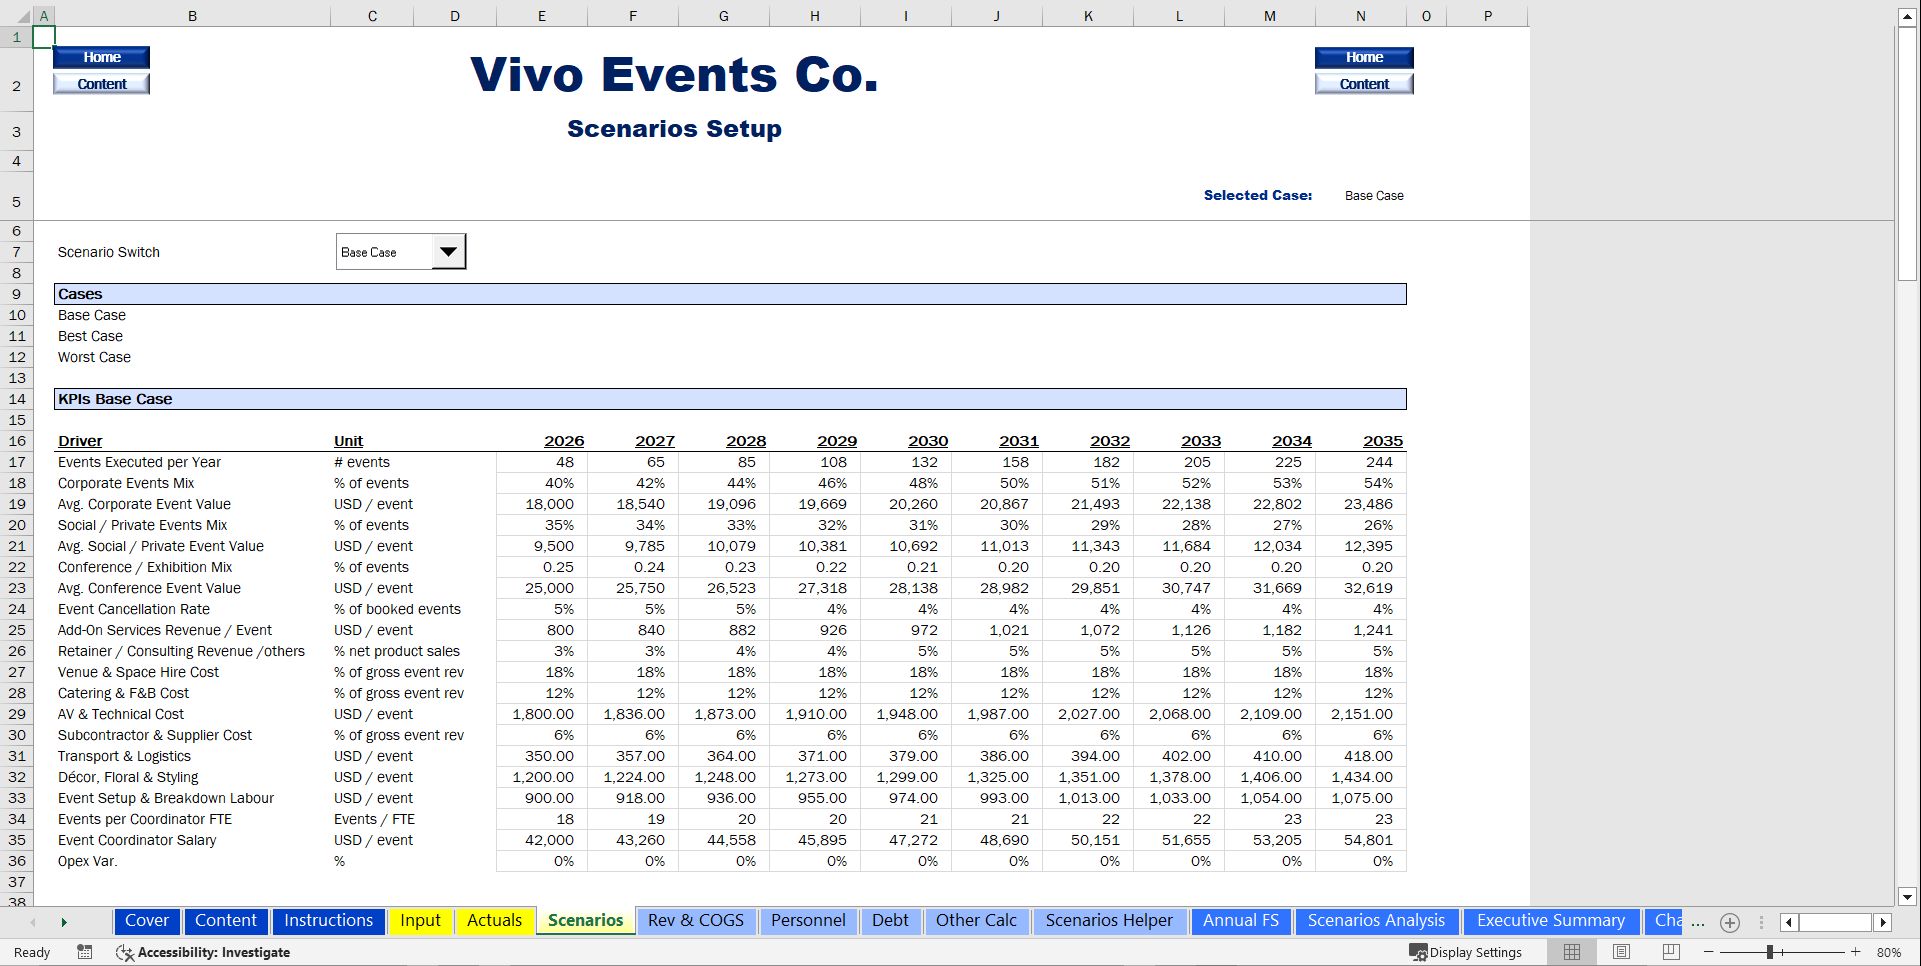Open the Executive Summary tab

point(1550,921)
